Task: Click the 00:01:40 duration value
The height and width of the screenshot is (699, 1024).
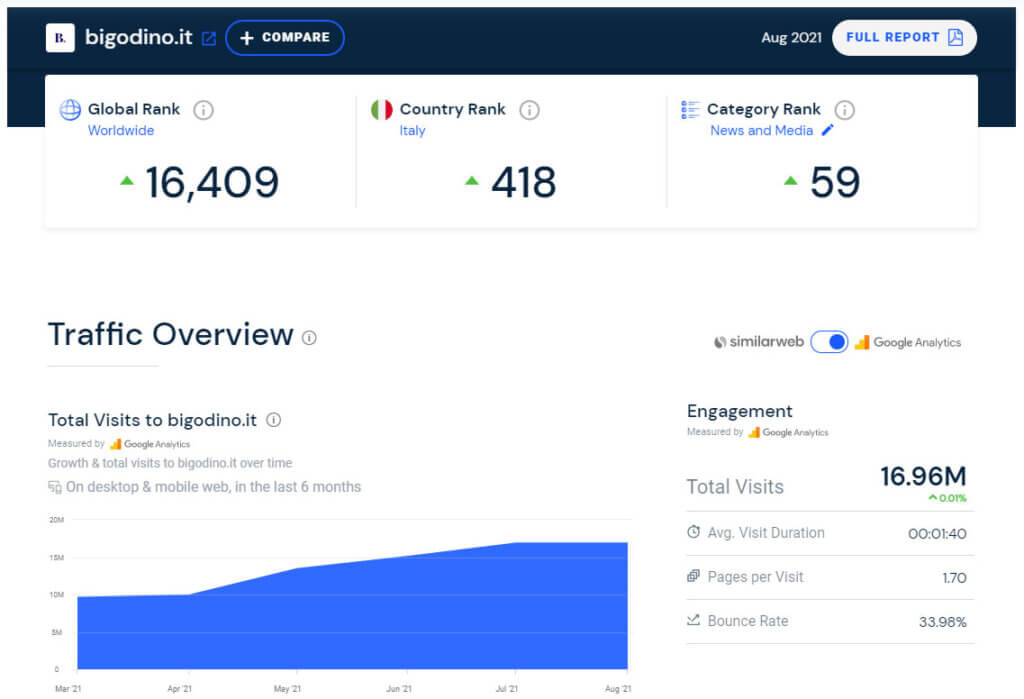Action: (937, 534)
